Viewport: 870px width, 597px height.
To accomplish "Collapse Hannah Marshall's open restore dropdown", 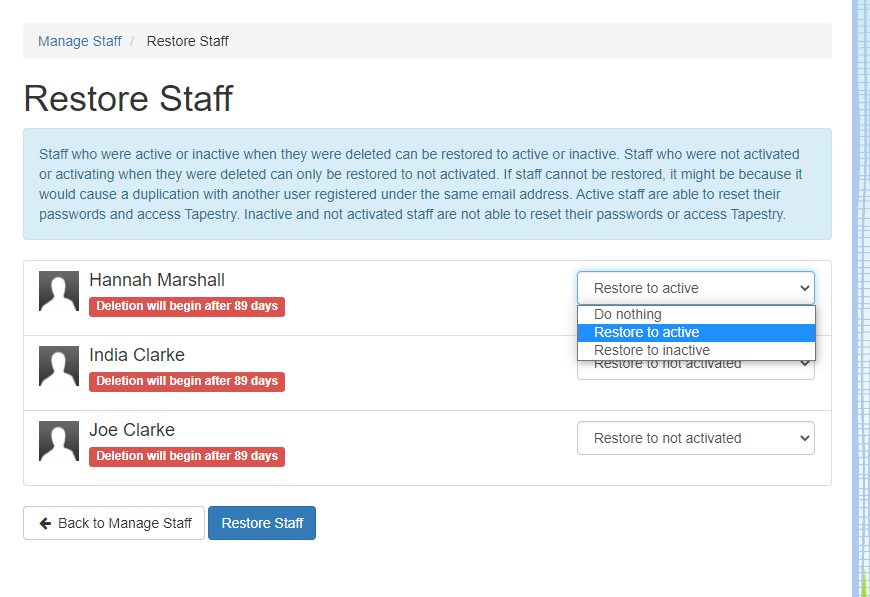I will 695,288.
